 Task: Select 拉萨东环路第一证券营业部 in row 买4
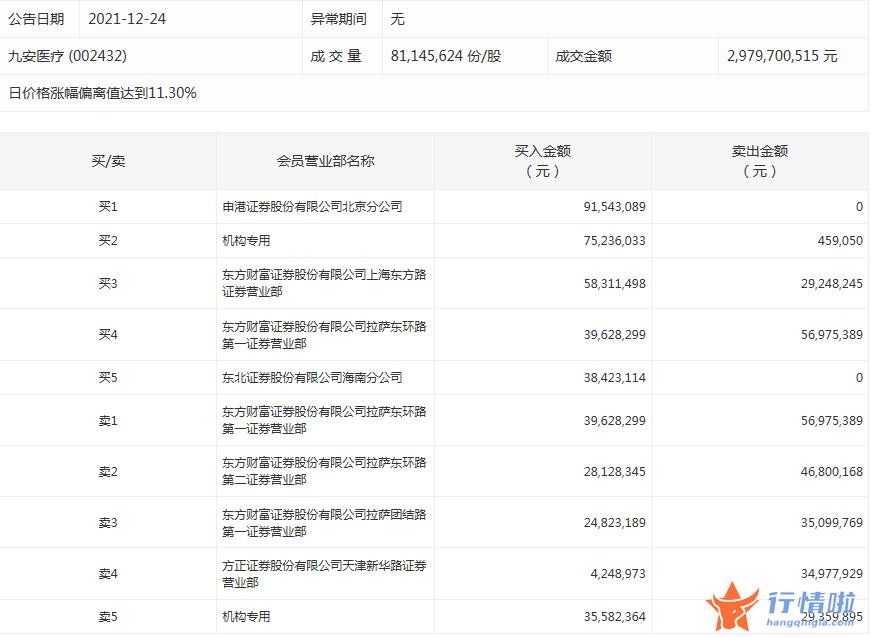(324, 335)
